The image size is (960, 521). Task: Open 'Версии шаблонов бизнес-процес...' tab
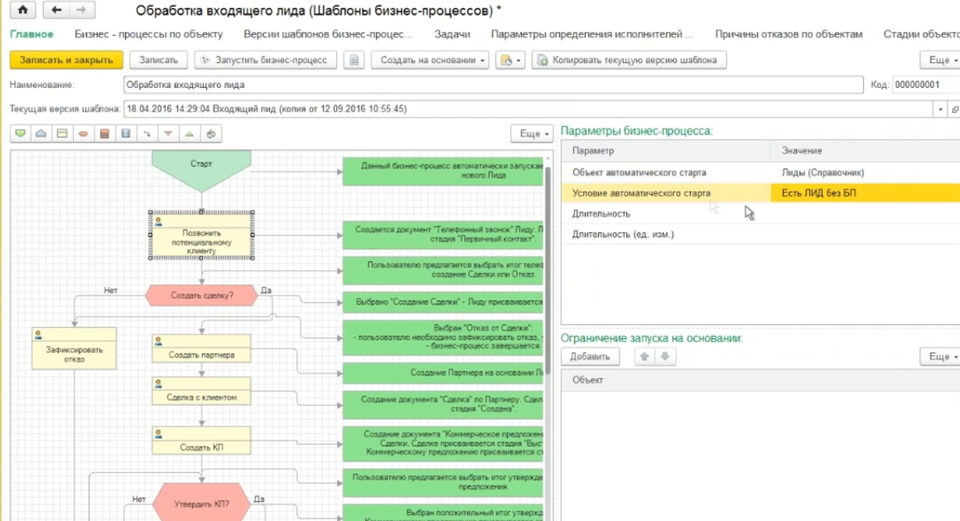(x=328, y=34)
